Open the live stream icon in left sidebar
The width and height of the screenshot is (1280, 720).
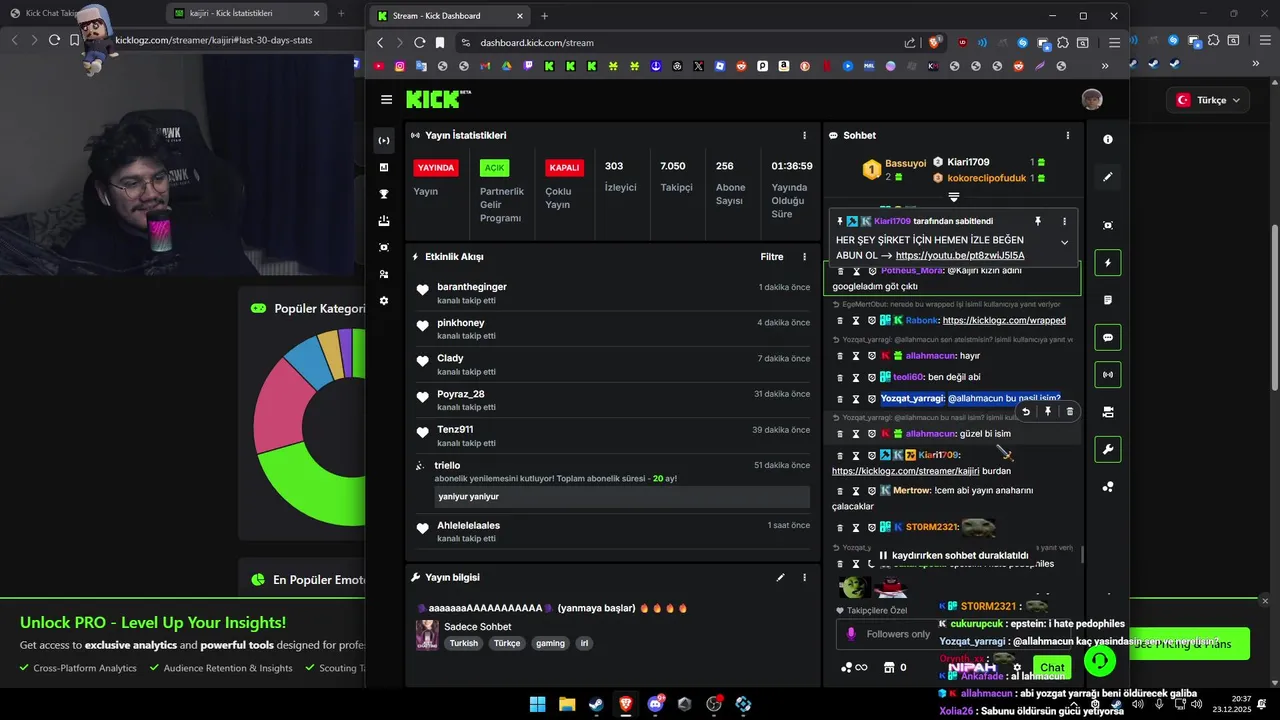(x=384, y=140)
